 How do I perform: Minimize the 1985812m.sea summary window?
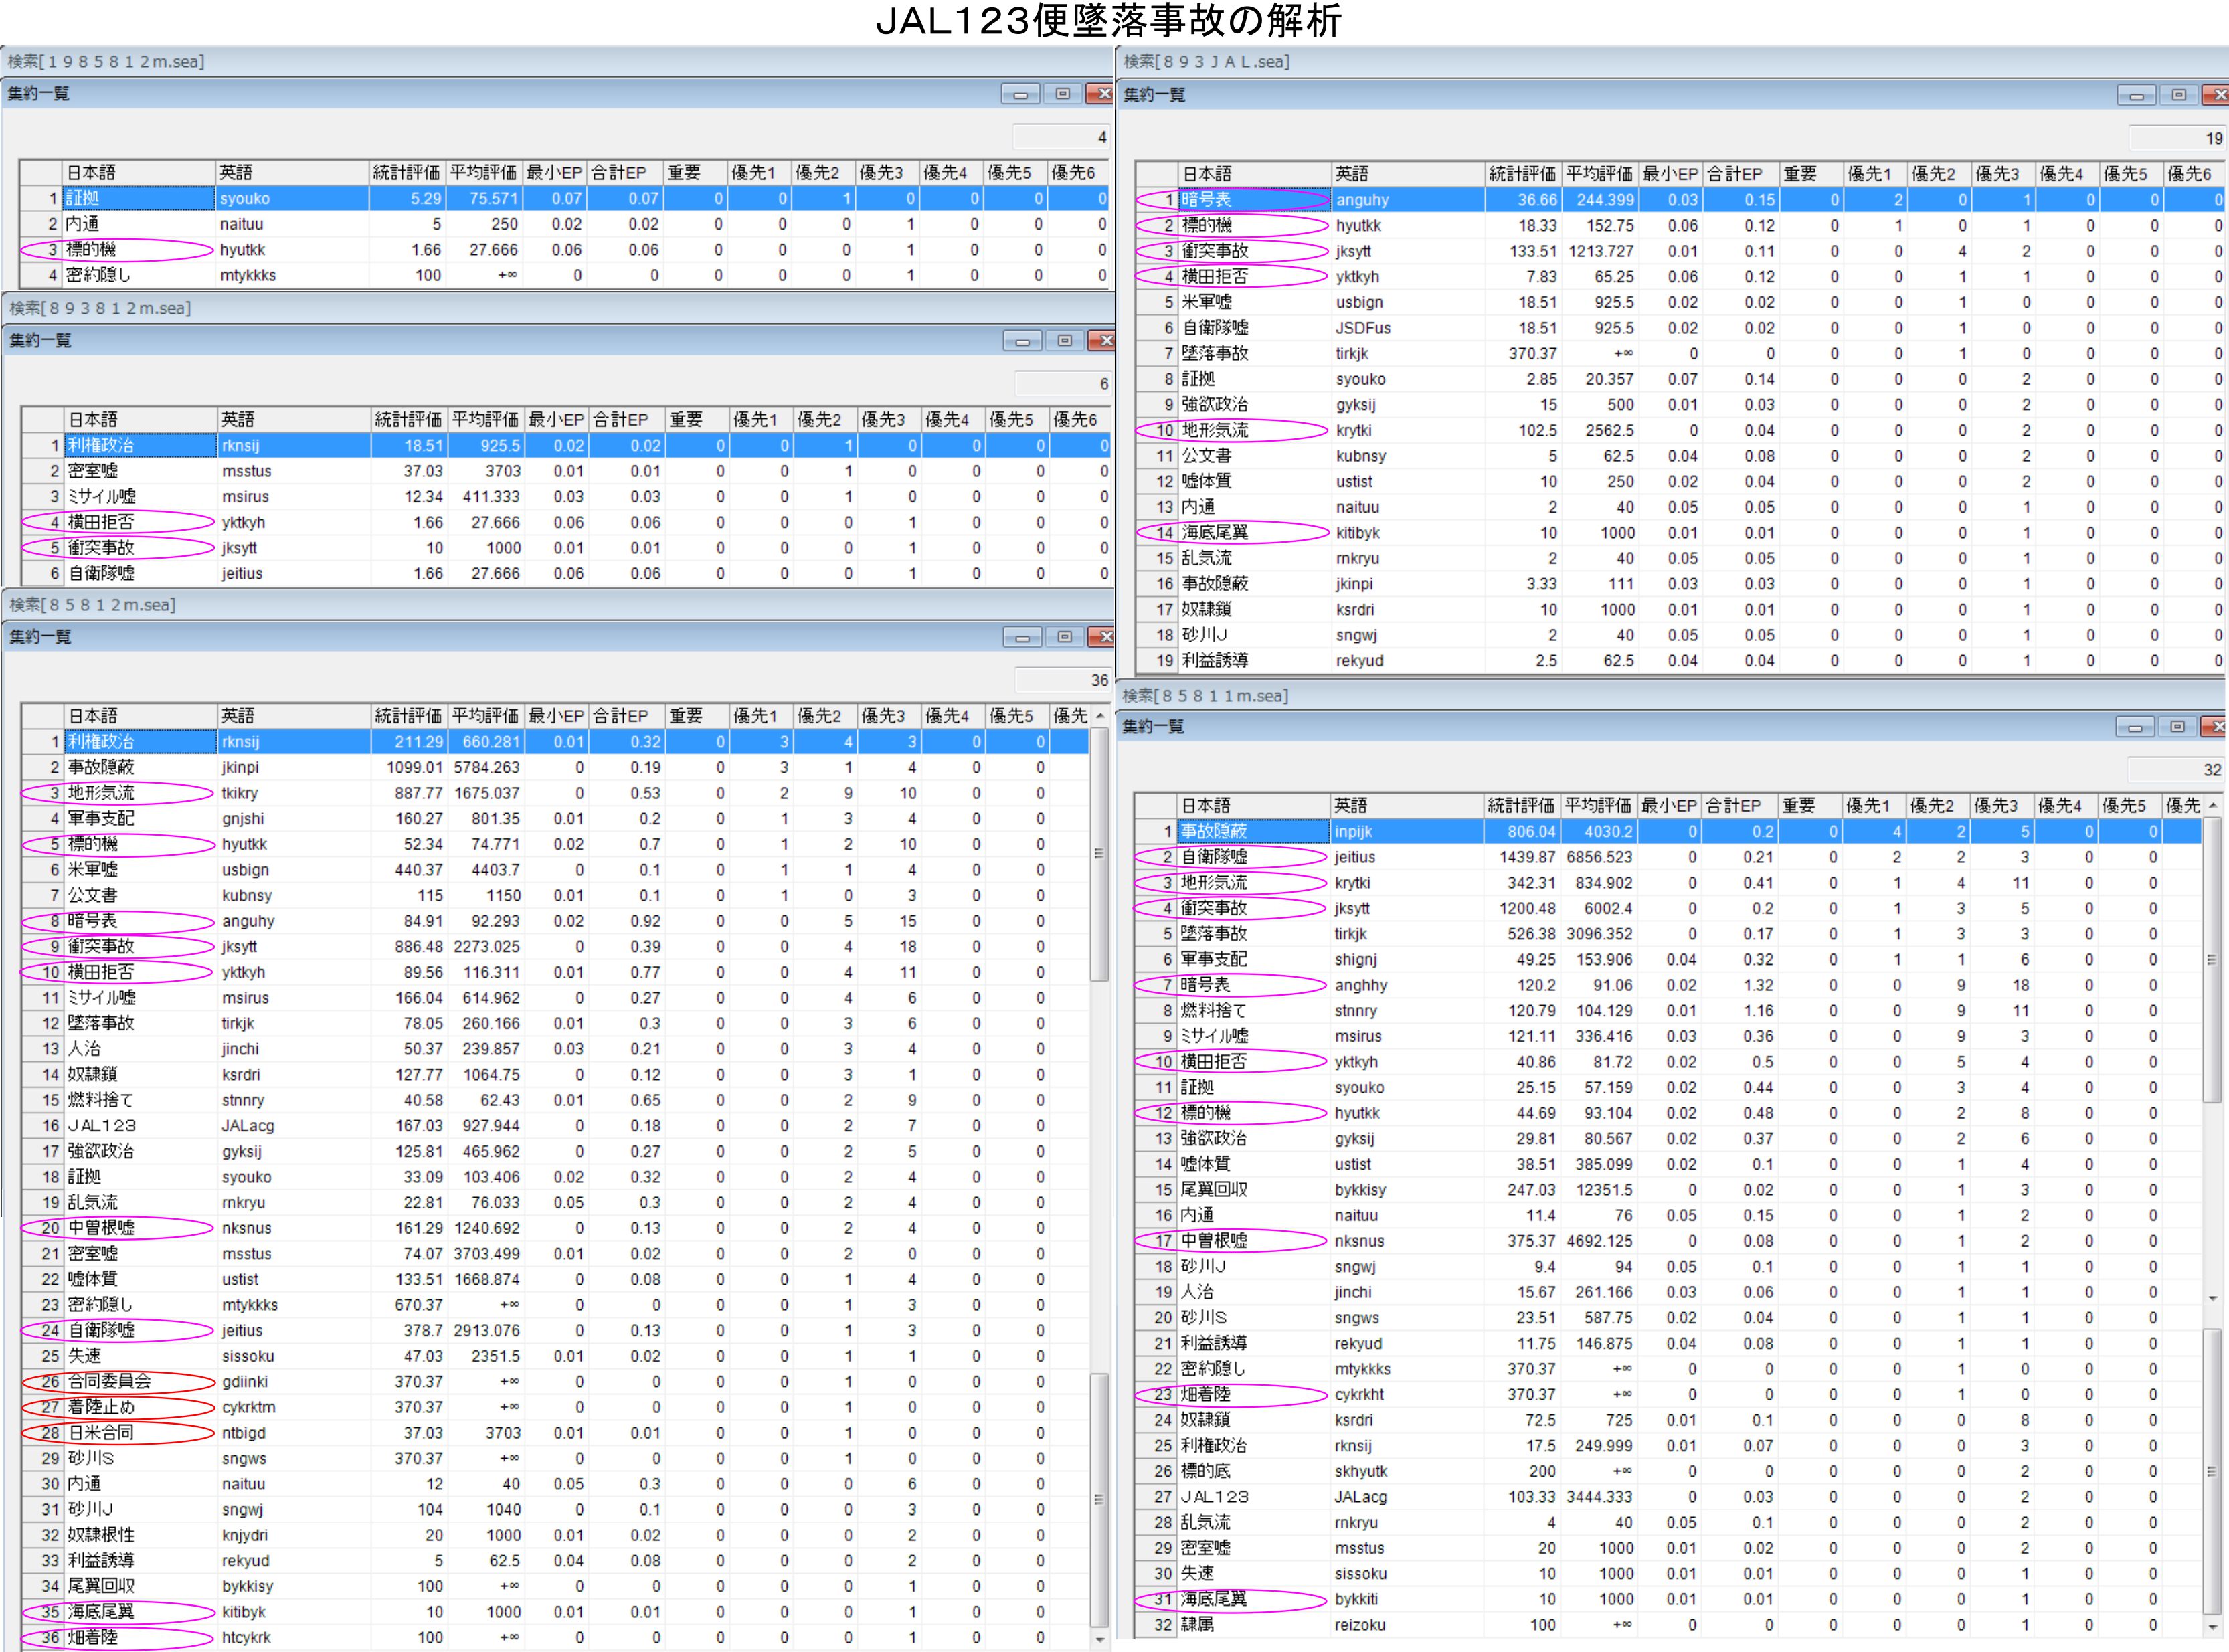[x=1020, y=94]
